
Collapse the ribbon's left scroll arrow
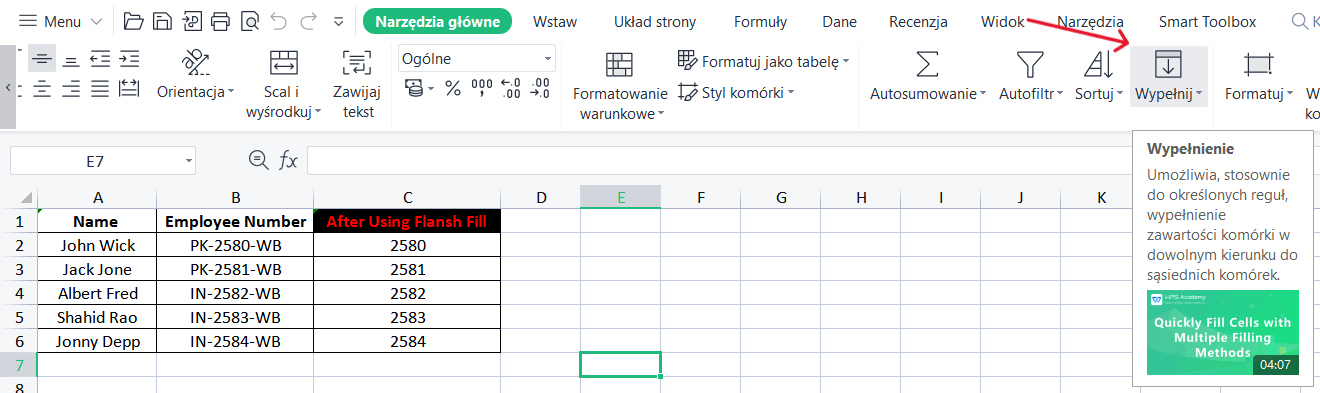[x=8, y=87]
